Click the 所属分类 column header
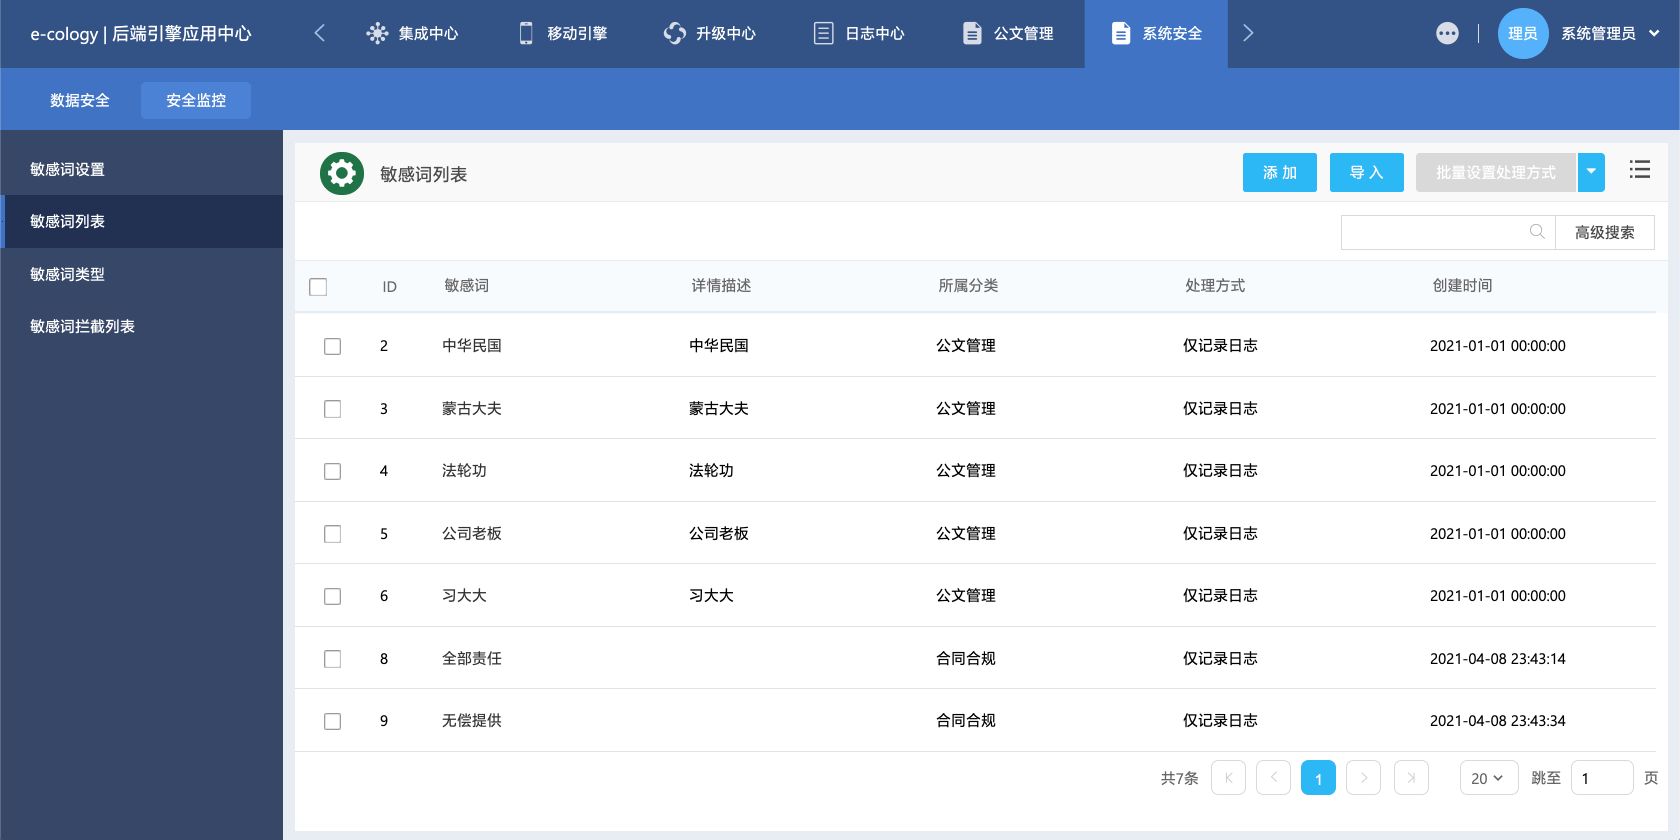 (968, 286)
